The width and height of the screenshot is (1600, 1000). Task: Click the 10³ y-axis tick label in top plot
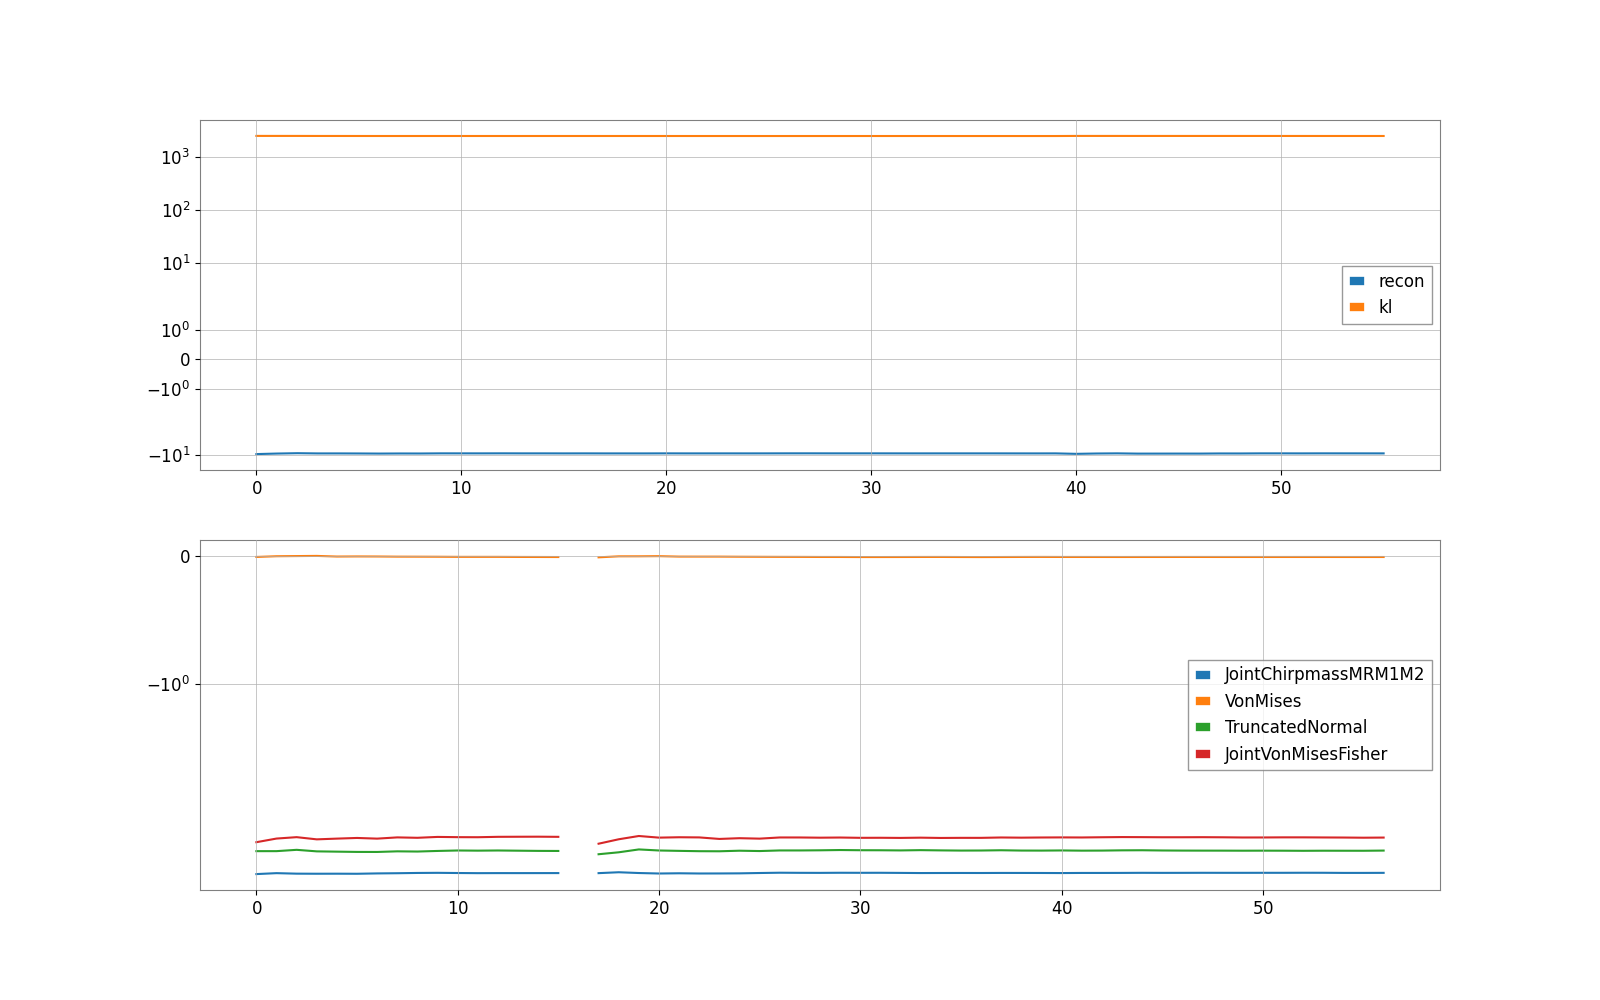[175, 157]
